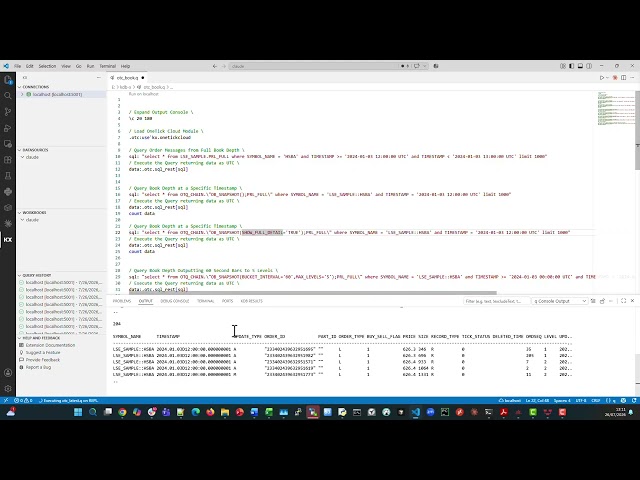This screenshot has height=480, width=640.
Task: Toggle the secondary side bar
Action: pos(589,66)
